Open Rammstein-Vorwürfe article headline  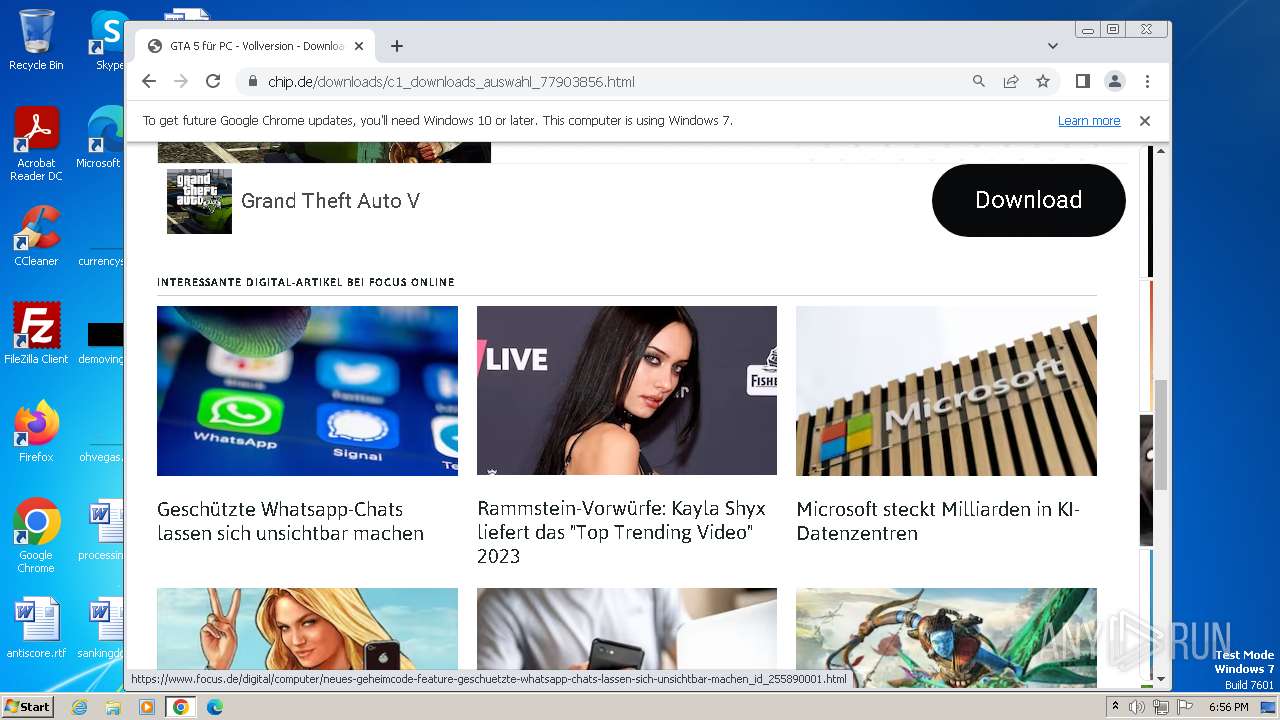621,532
